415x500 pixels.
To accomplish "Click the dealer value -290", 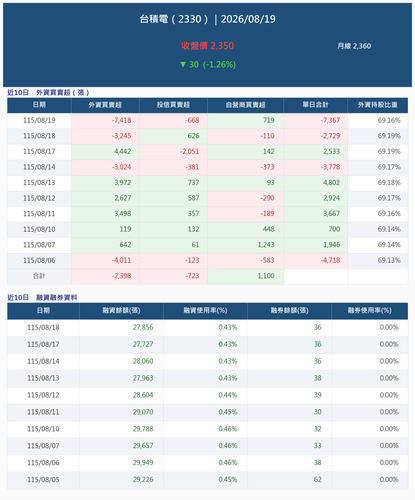I will tap(267, 198).
